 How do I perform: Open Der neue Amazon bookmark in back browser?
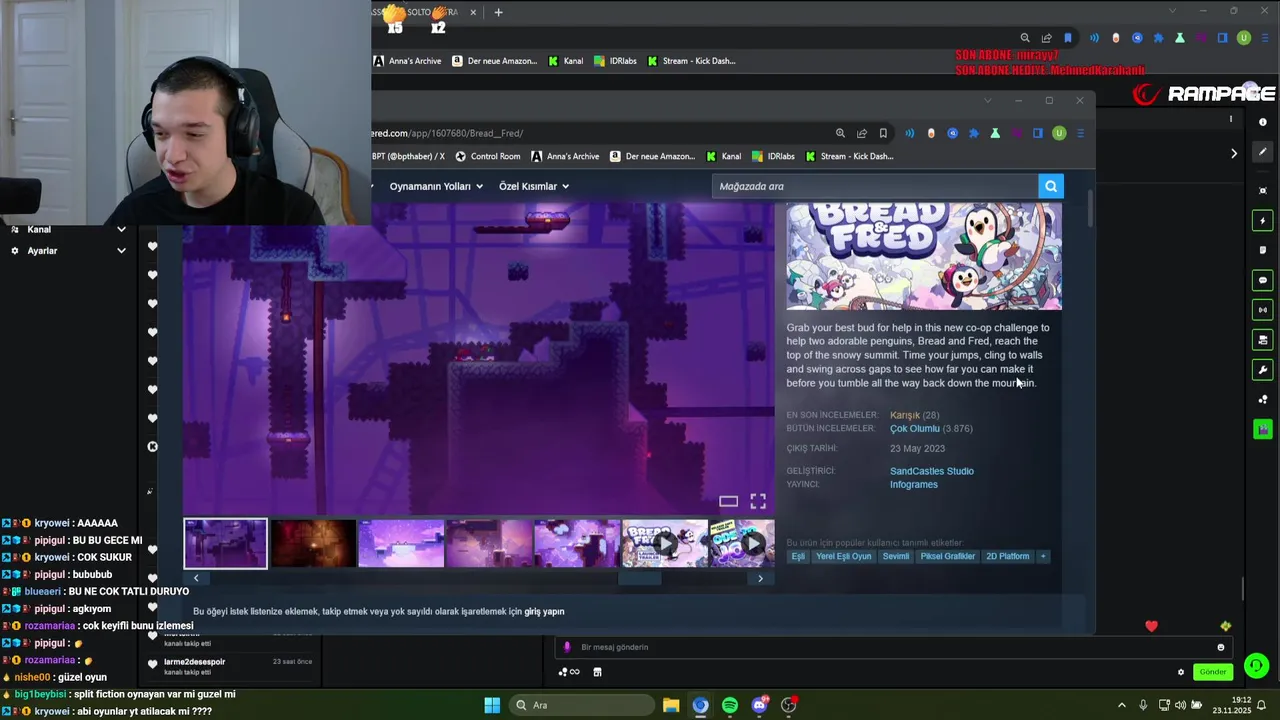pyautogui.click(x=495, y=61)
